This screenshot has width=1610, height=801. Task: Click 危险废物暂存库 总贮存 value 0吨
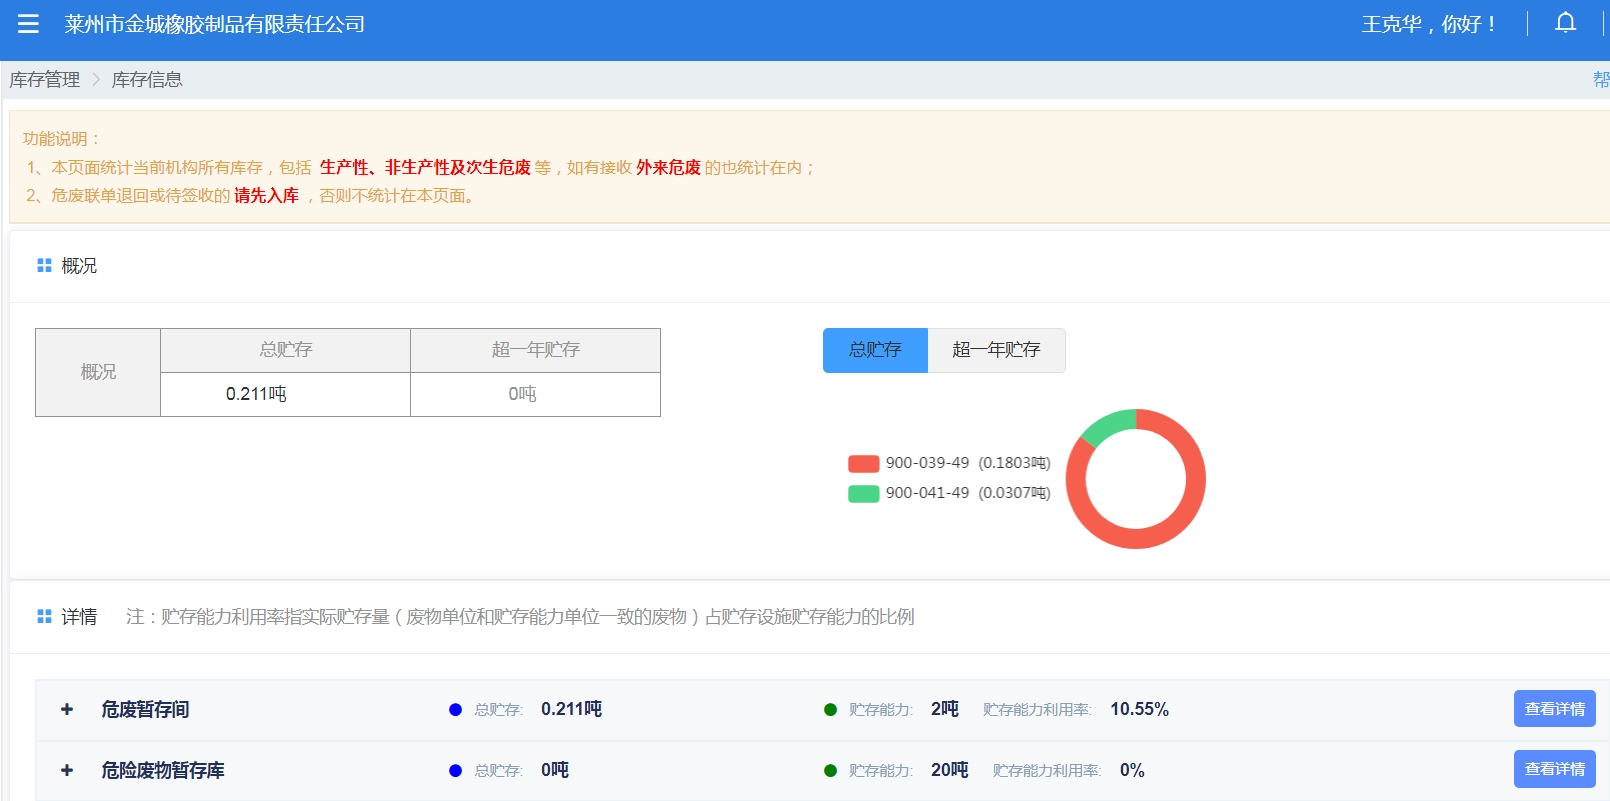[x=555, y=770]
